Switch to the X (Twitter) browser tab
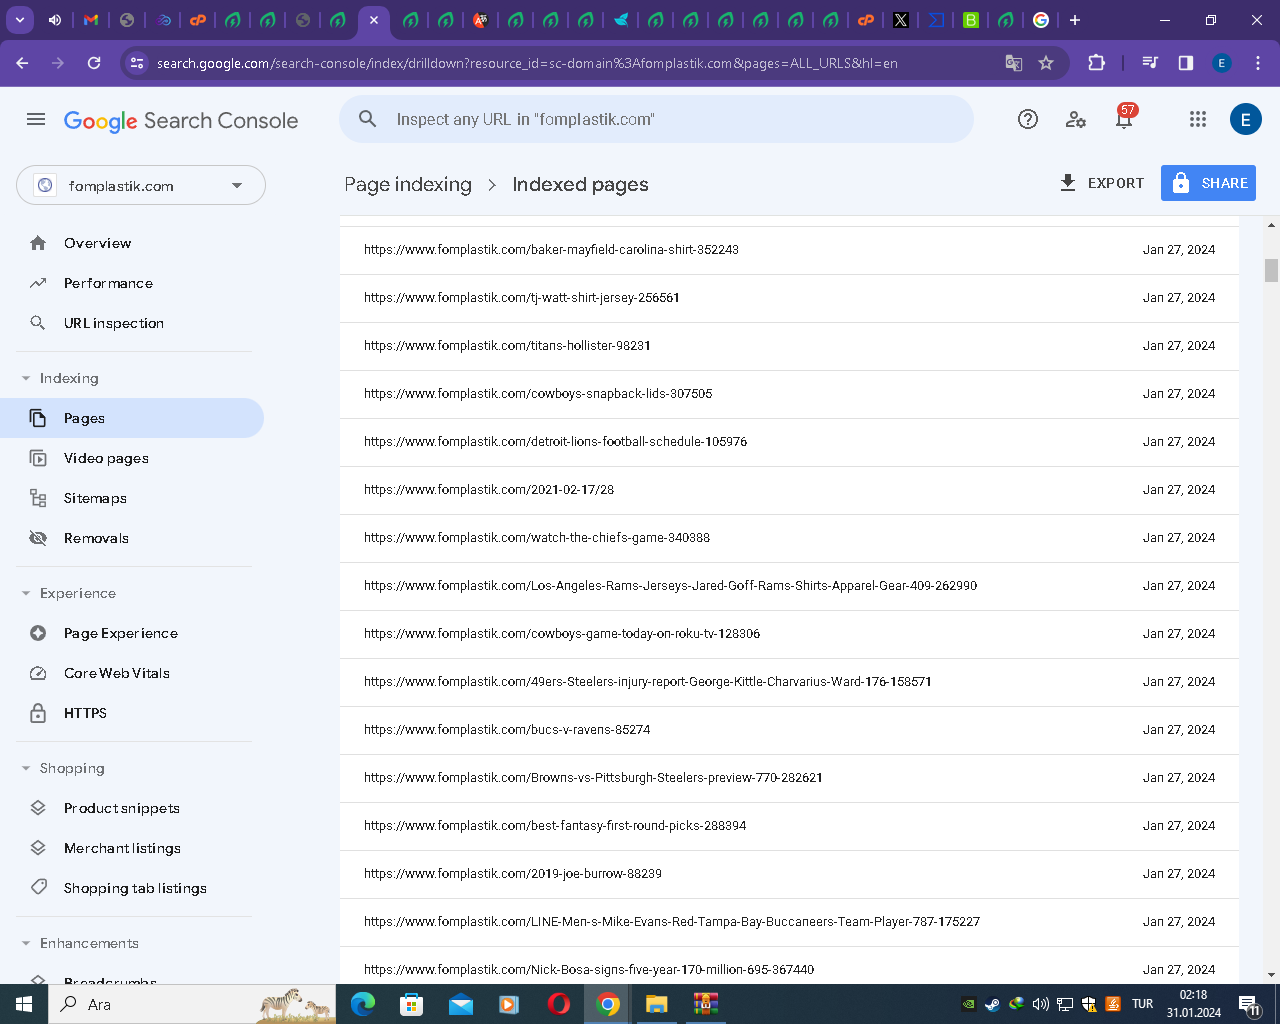1280x1024 pixels. click(901, 20)
